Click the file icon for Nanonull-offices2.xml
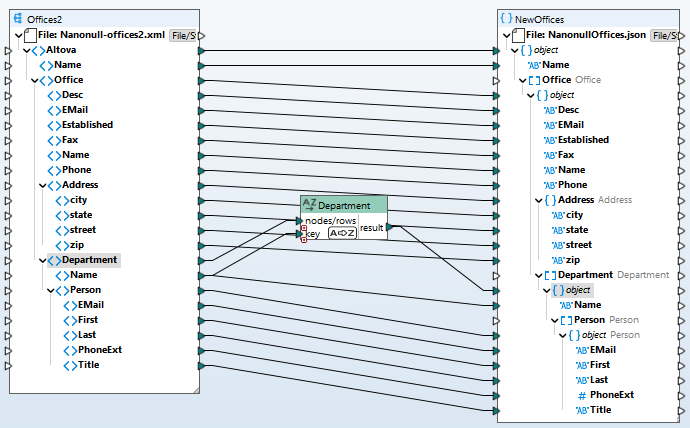This screenshot has width=690, height=428. coord(31,35)
